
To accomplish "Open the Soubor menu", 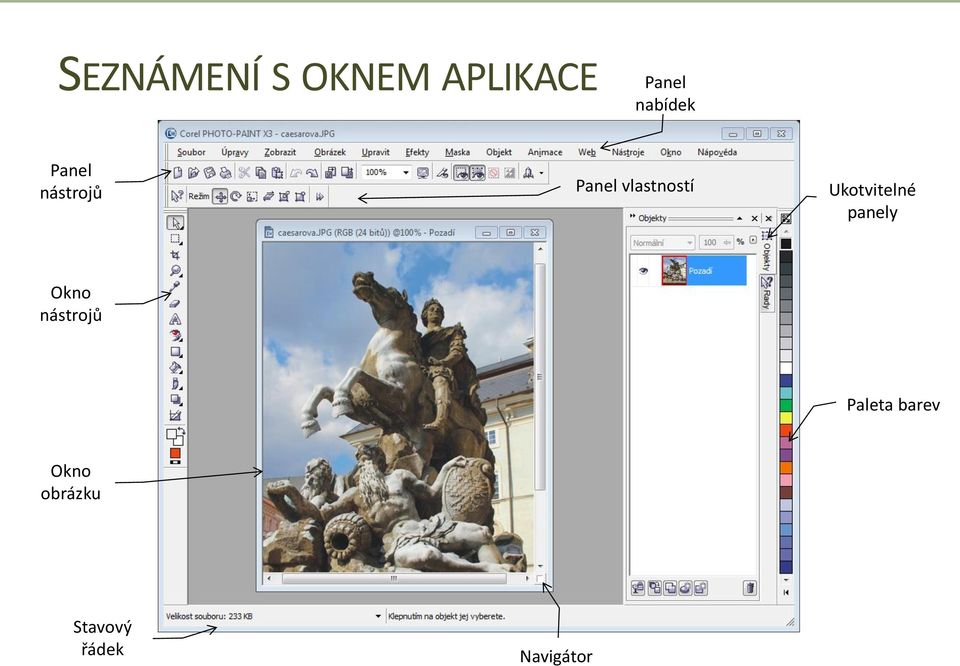I will point(191,152).
